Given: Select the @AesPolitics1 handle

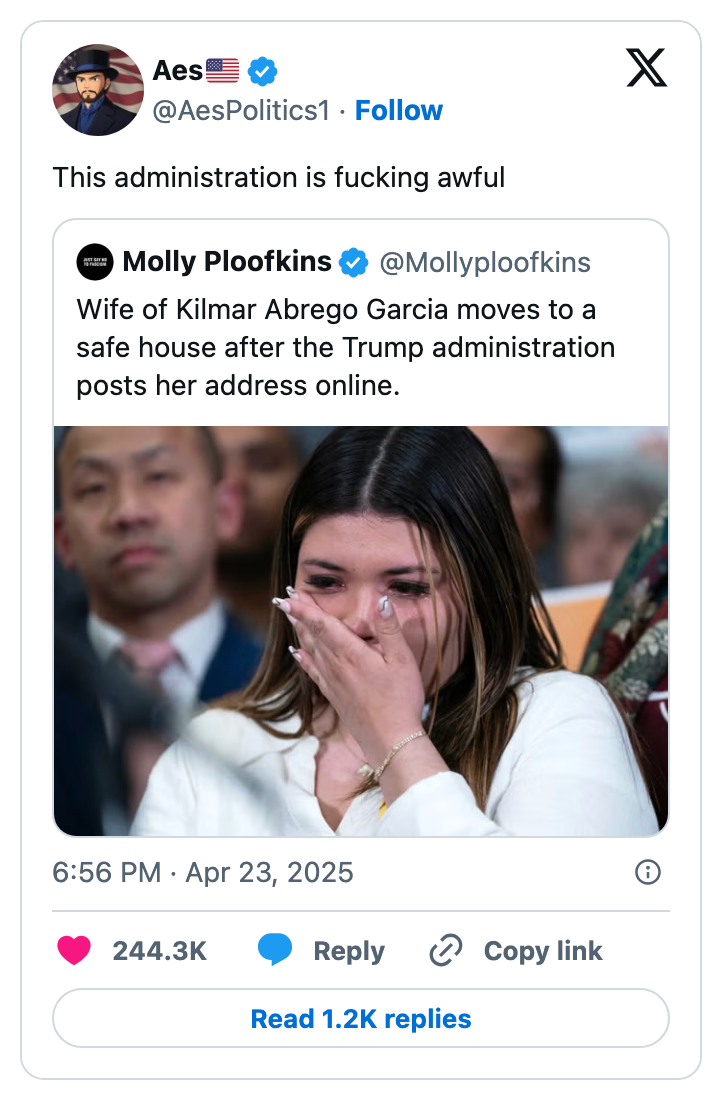Looking at the screenshot, I should (x=239, y=111).
